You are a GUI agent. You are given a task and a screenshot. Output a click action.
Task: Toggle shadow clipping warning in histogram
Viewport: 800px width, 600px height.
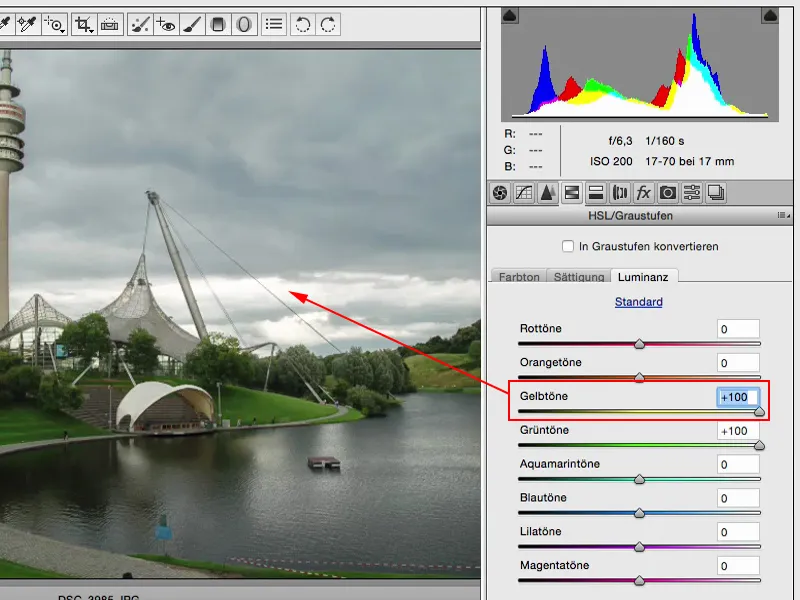click(510, 16)
